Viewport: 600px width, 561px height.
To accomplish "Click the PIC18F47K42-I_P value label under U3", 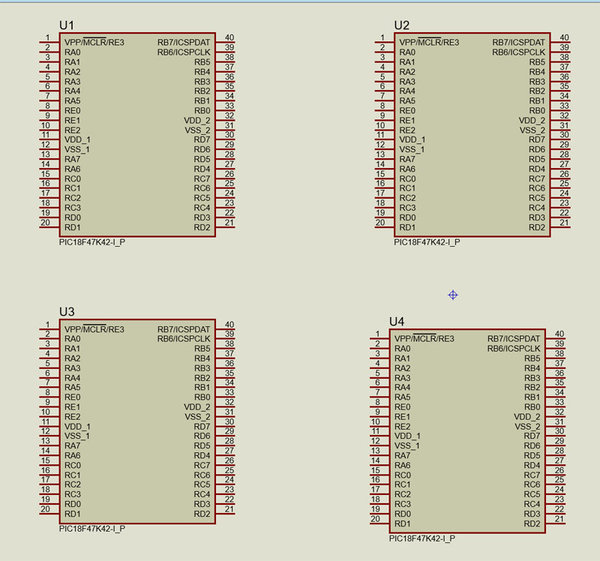I will [x=92, y=529].
